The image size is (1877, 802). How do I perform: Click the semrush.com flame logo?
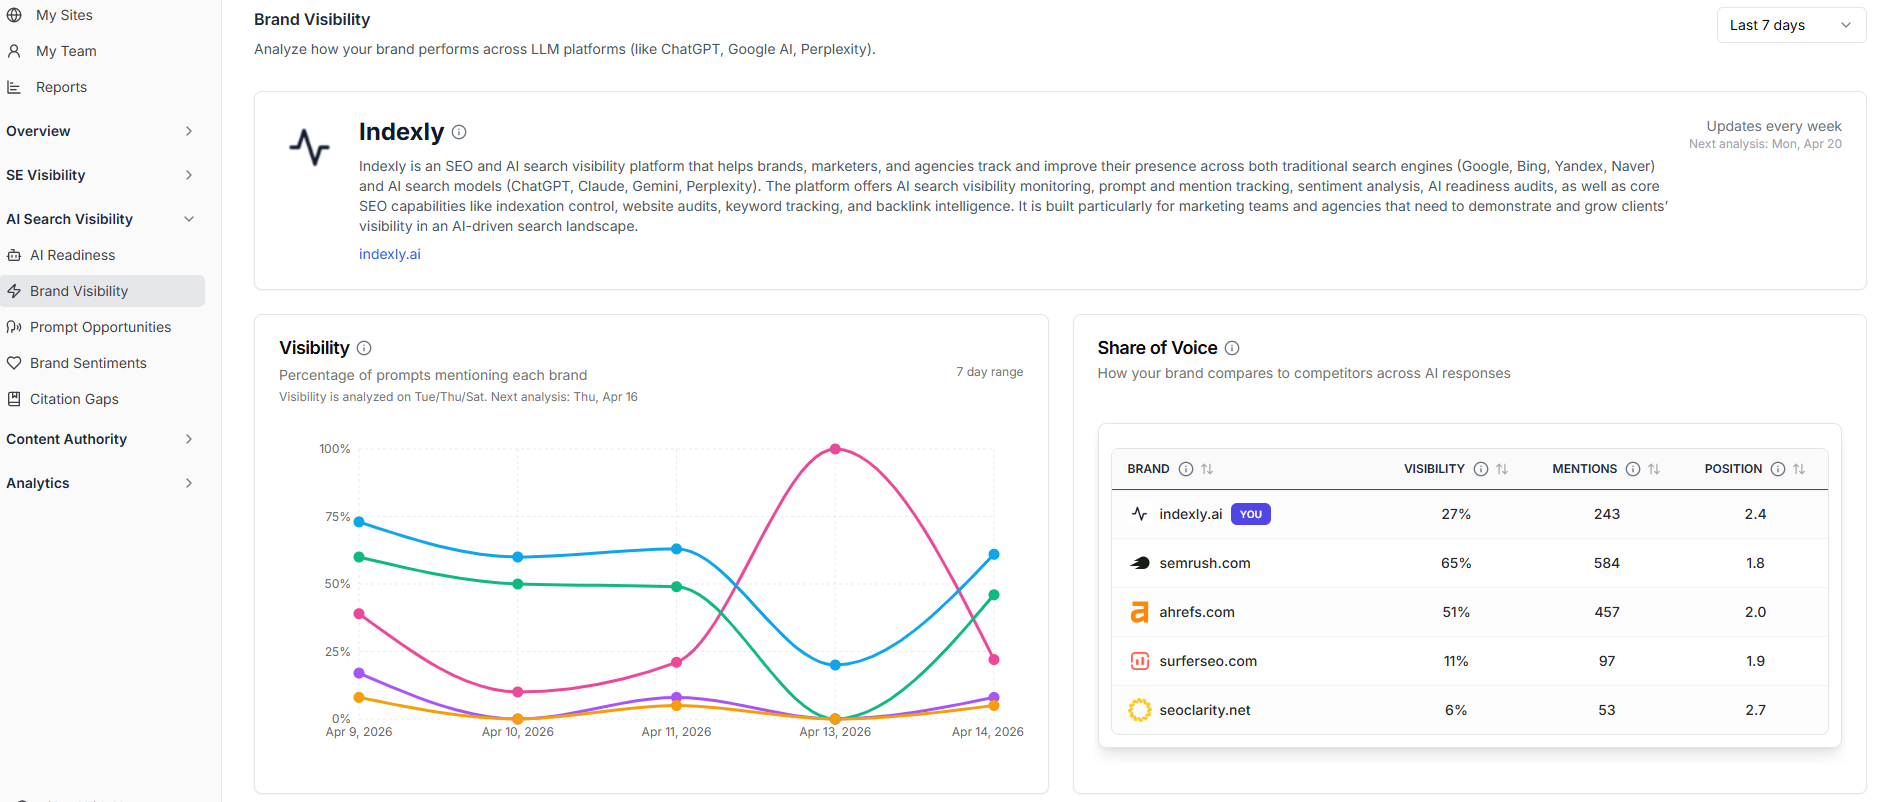(x=1140, y=563)
